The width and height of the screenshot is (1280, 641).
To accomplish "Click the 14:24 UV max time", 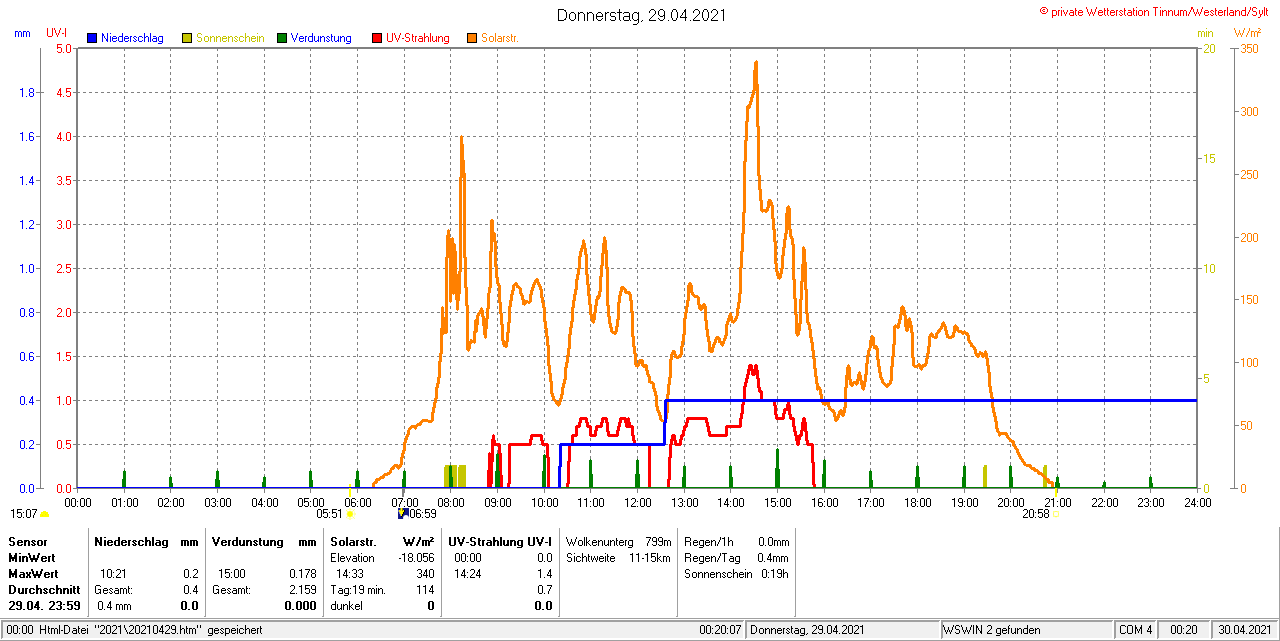I will pyautogui.click(x=467, y=574).
